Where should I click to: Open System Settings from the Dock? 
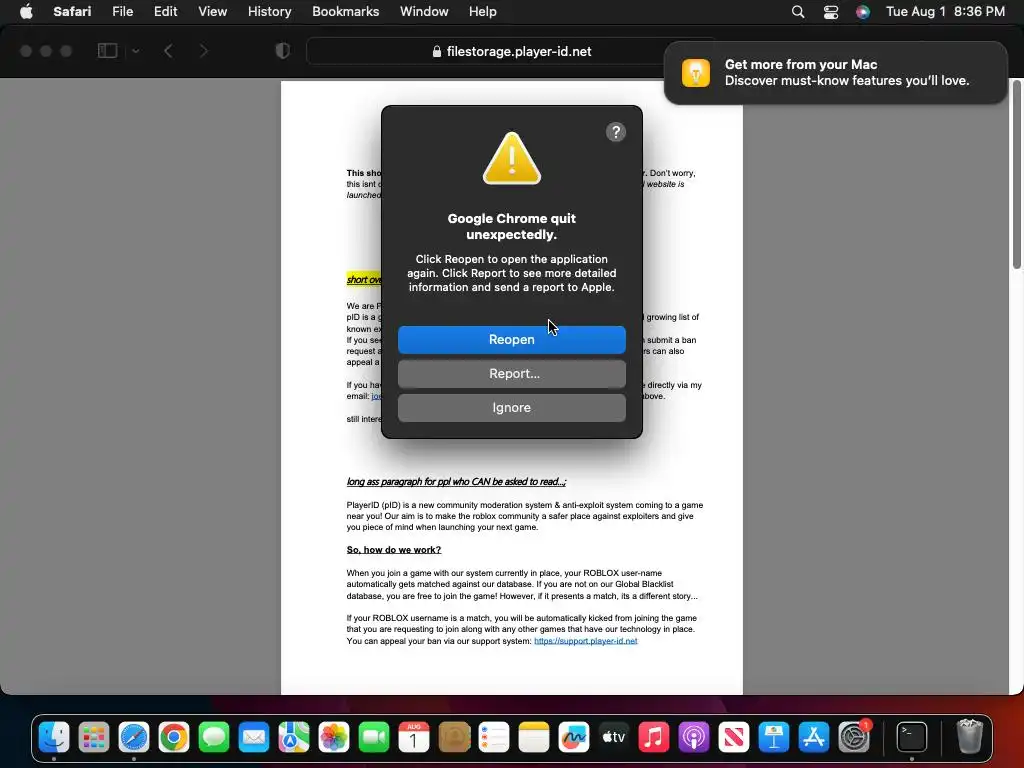coord(854,737)
